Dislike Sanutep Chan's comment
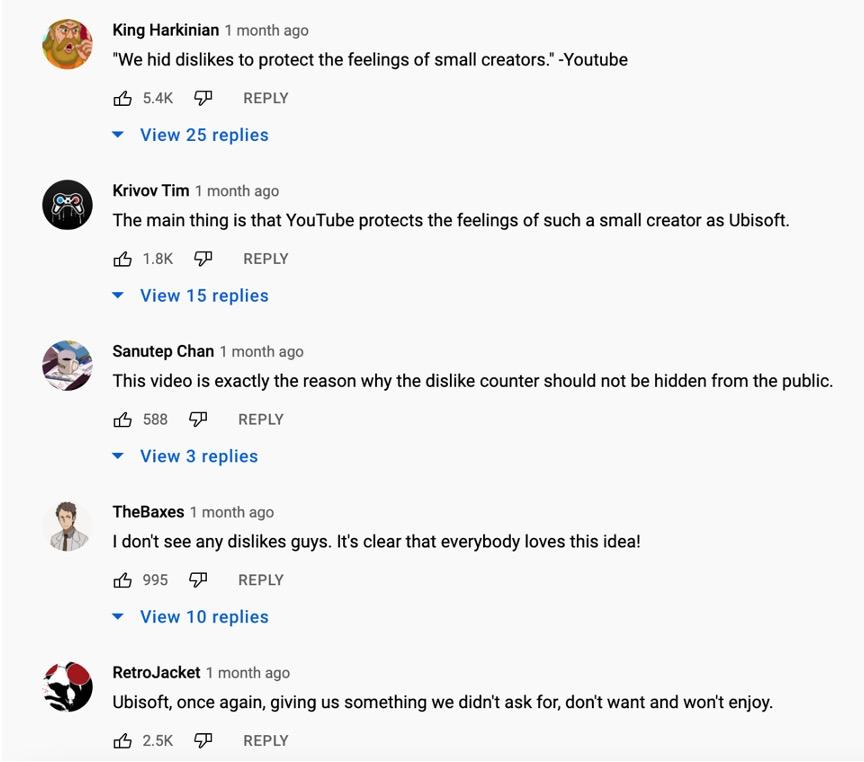This screenshot has height=762, width=864. click(198, 420)
